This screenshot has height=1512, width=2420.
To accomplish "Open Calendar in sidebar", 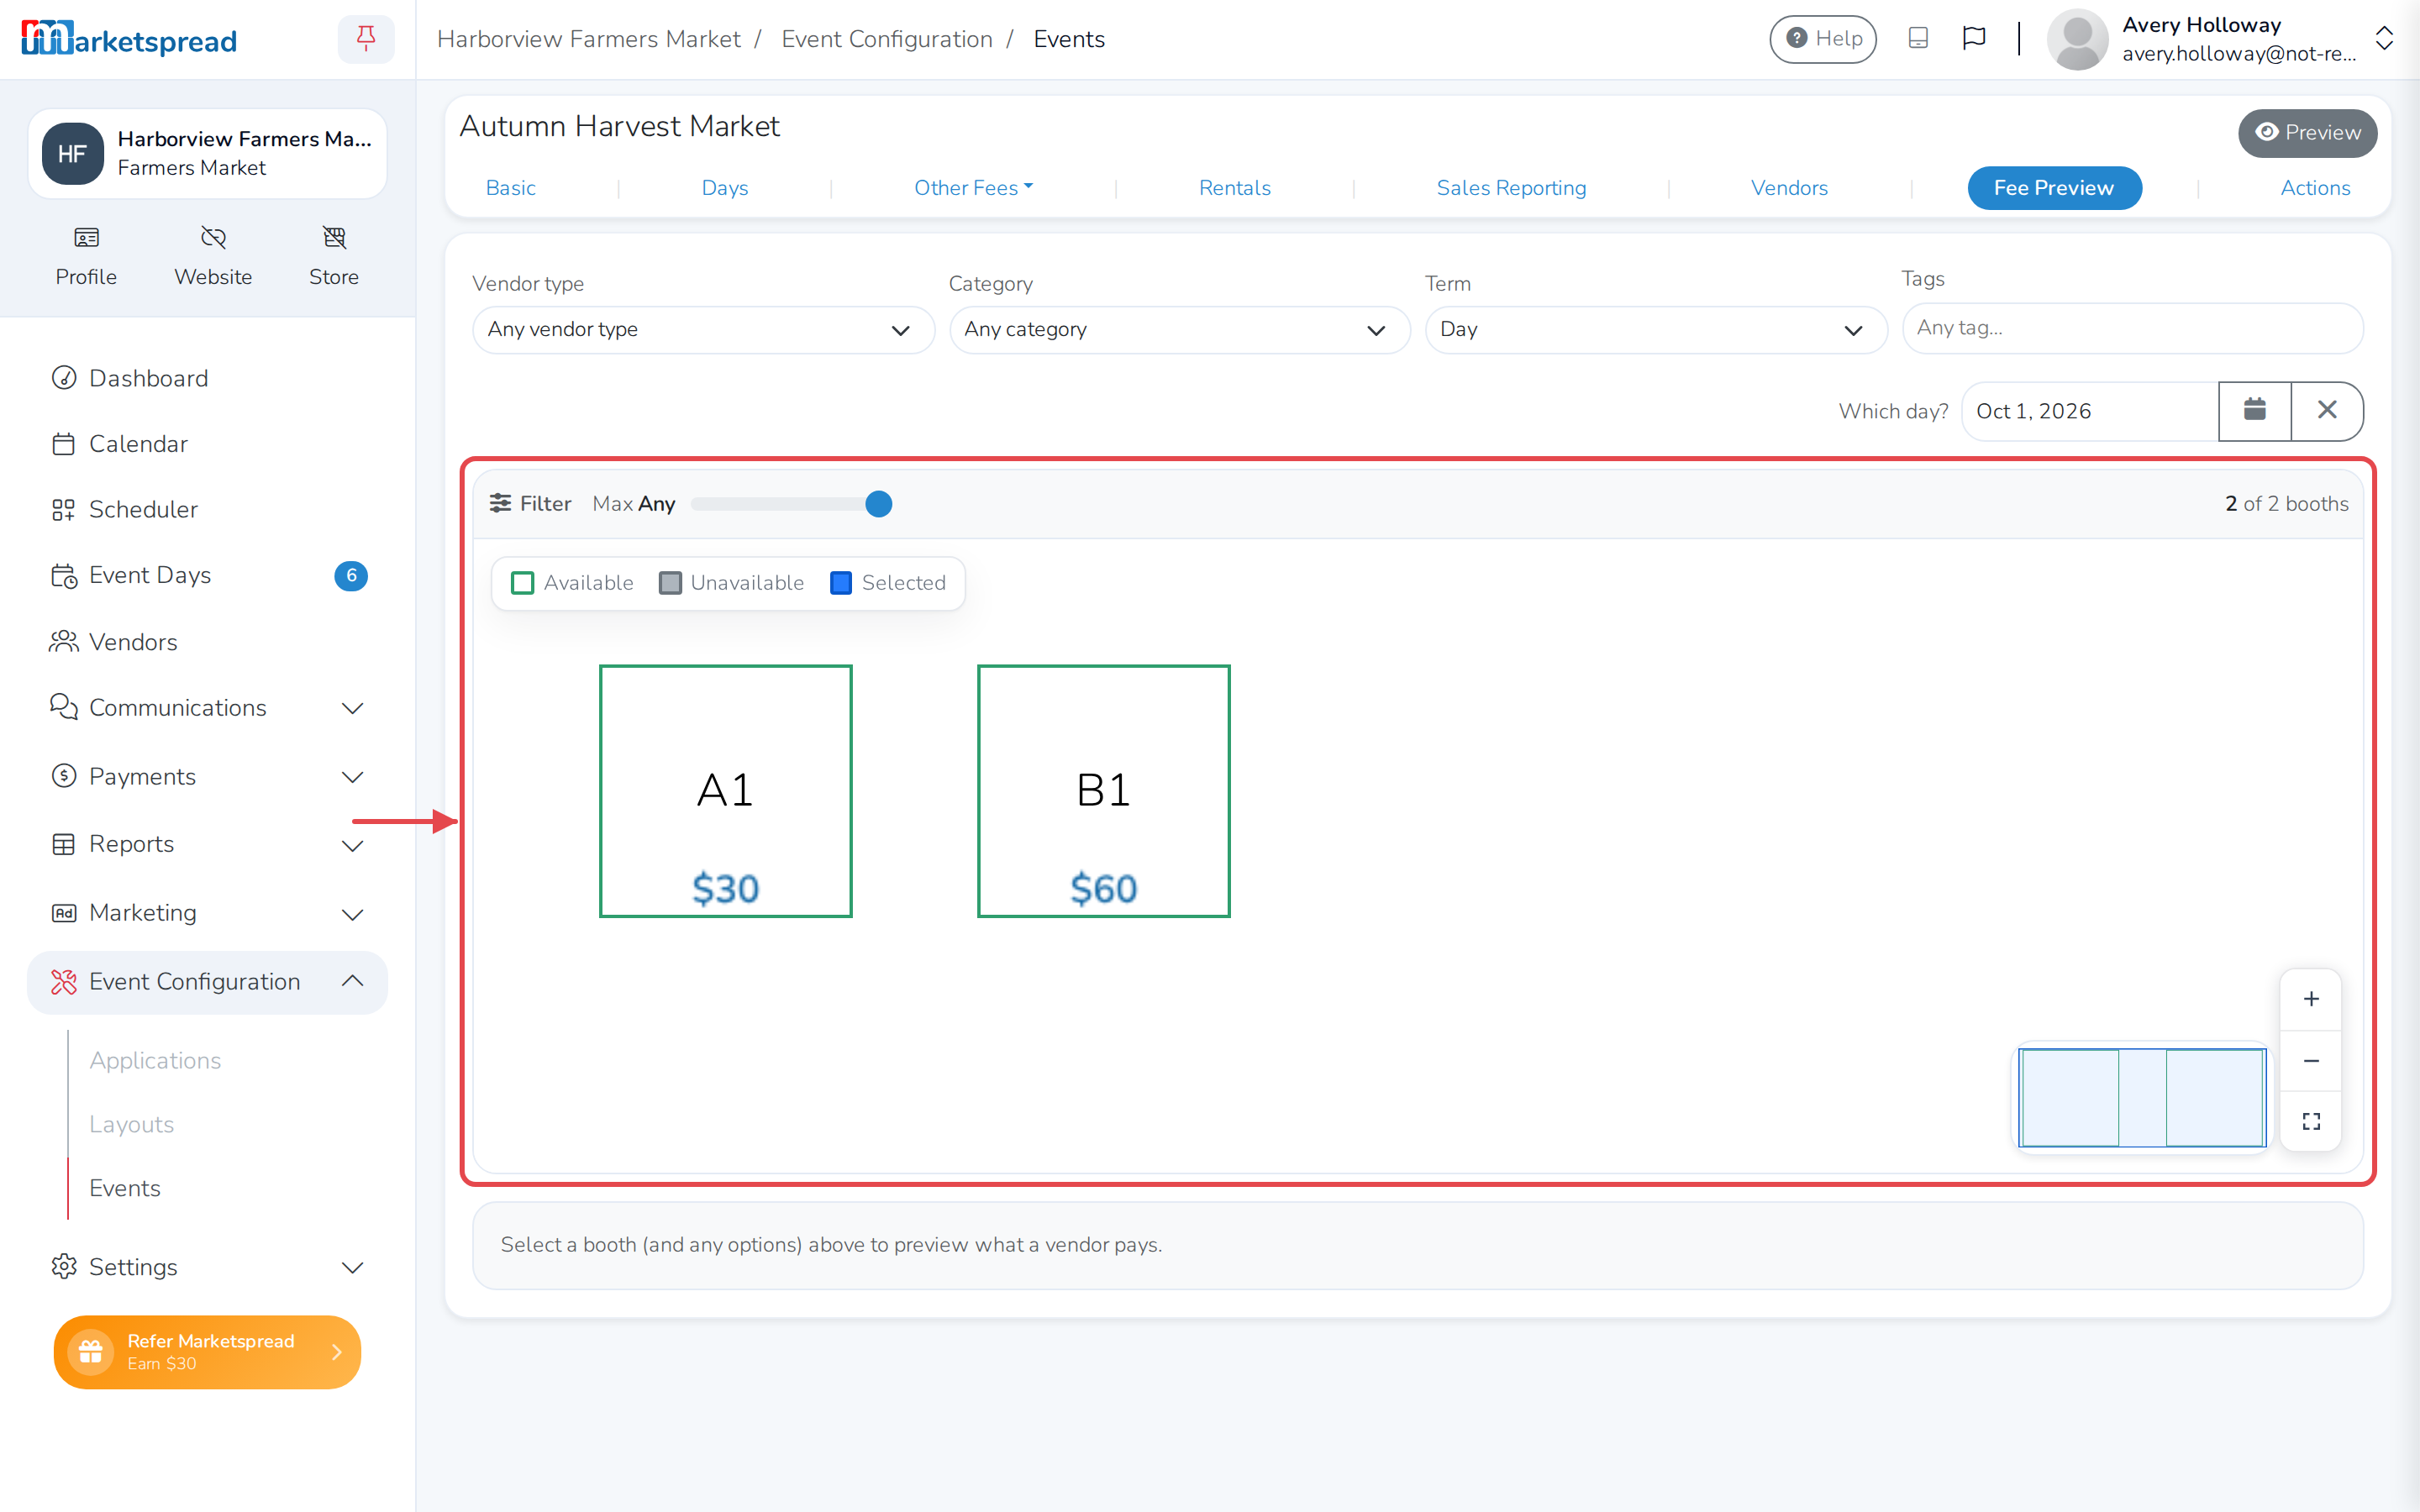I will (207, 444).
